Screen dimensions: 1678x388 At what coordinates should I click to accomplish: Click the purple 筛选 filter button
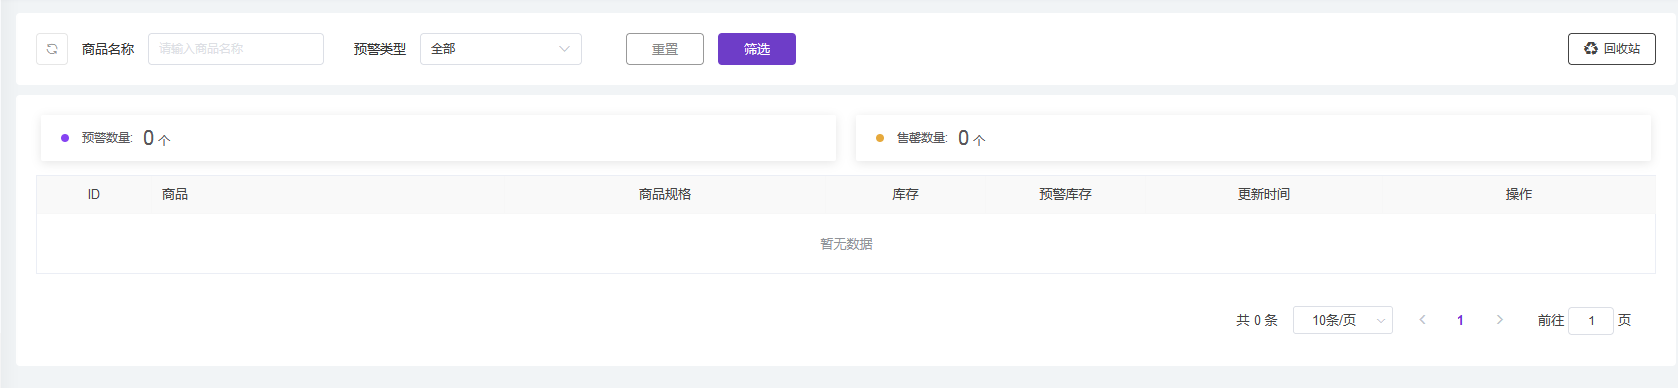pyautogui.click(x=757, y=49)
